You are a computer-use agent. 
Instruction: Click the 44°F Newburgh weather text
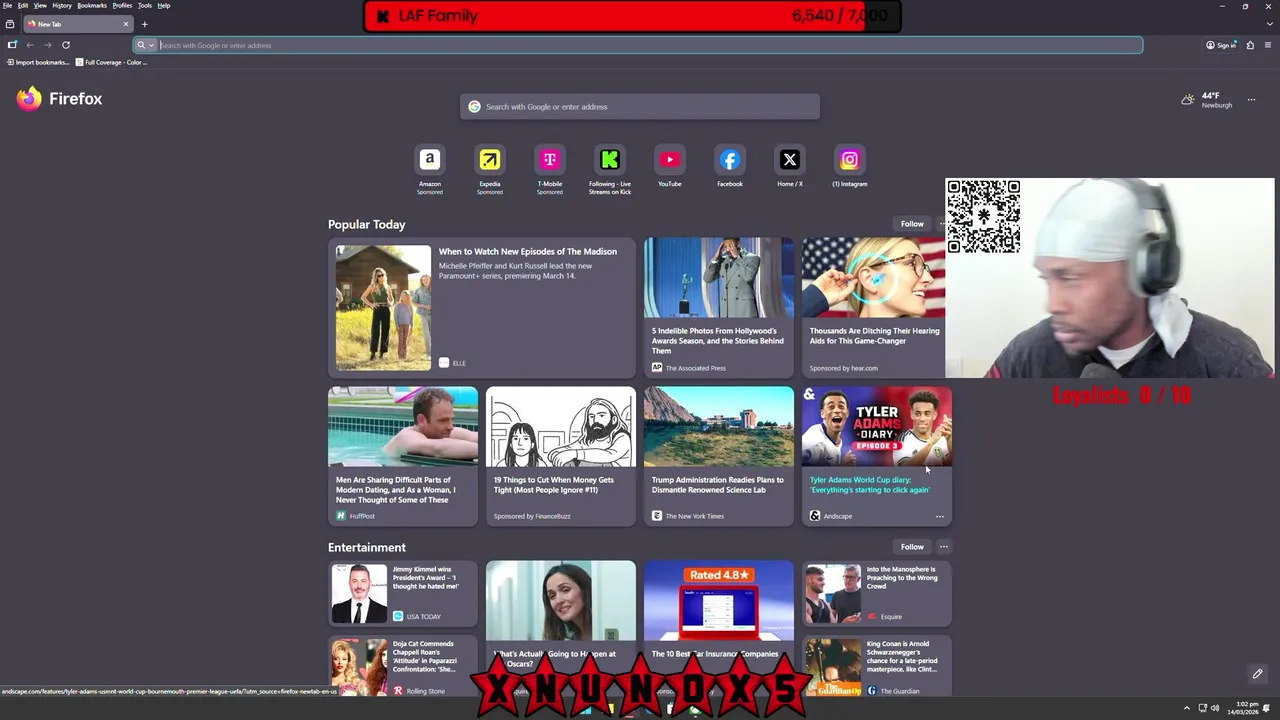[1216, 100]
